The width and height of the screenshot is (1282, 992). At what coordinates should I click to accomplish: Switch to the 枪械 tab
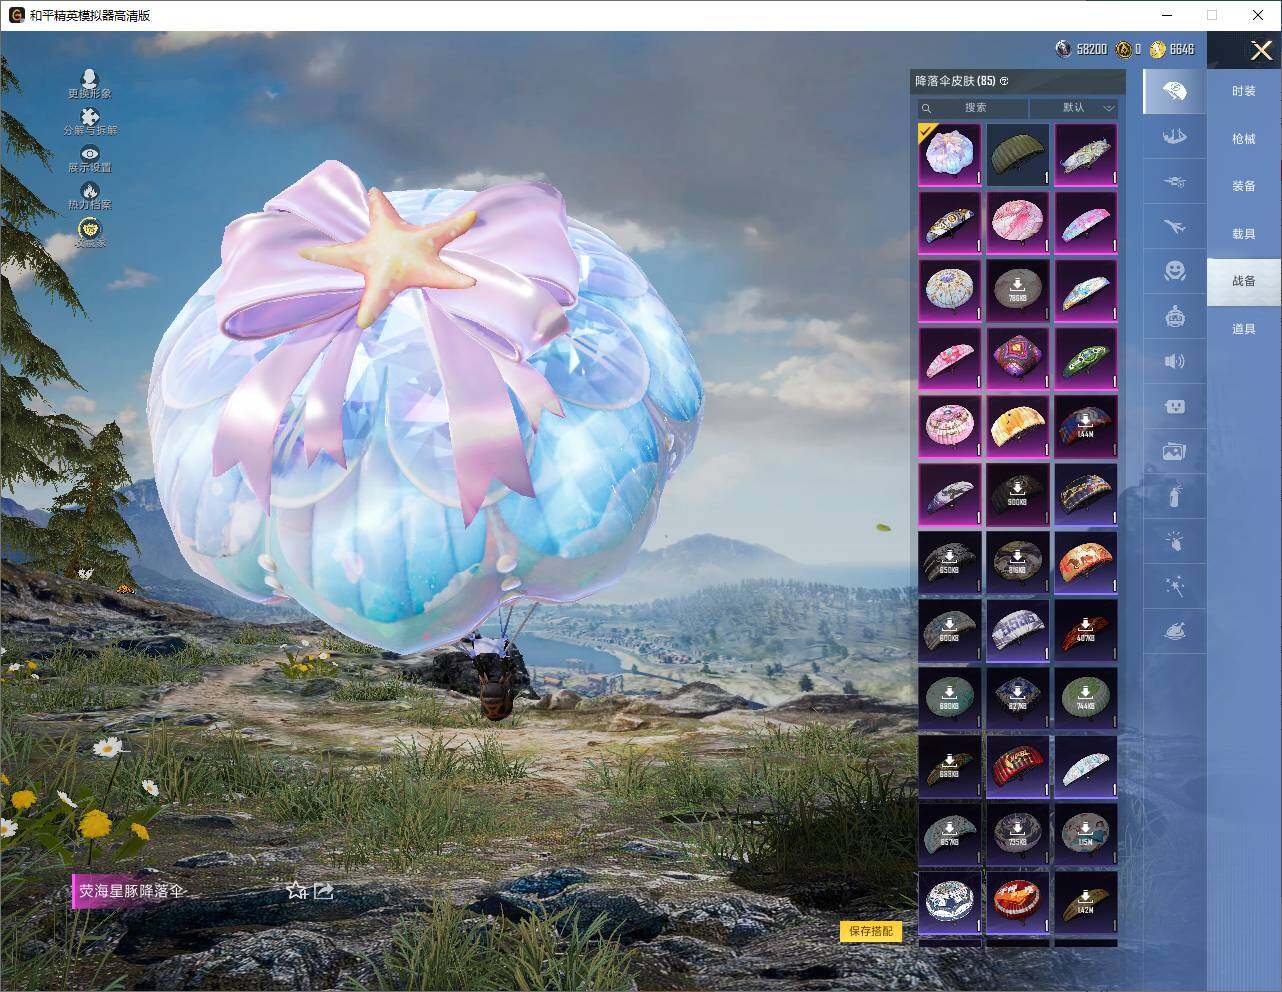tap(1244, 139)
